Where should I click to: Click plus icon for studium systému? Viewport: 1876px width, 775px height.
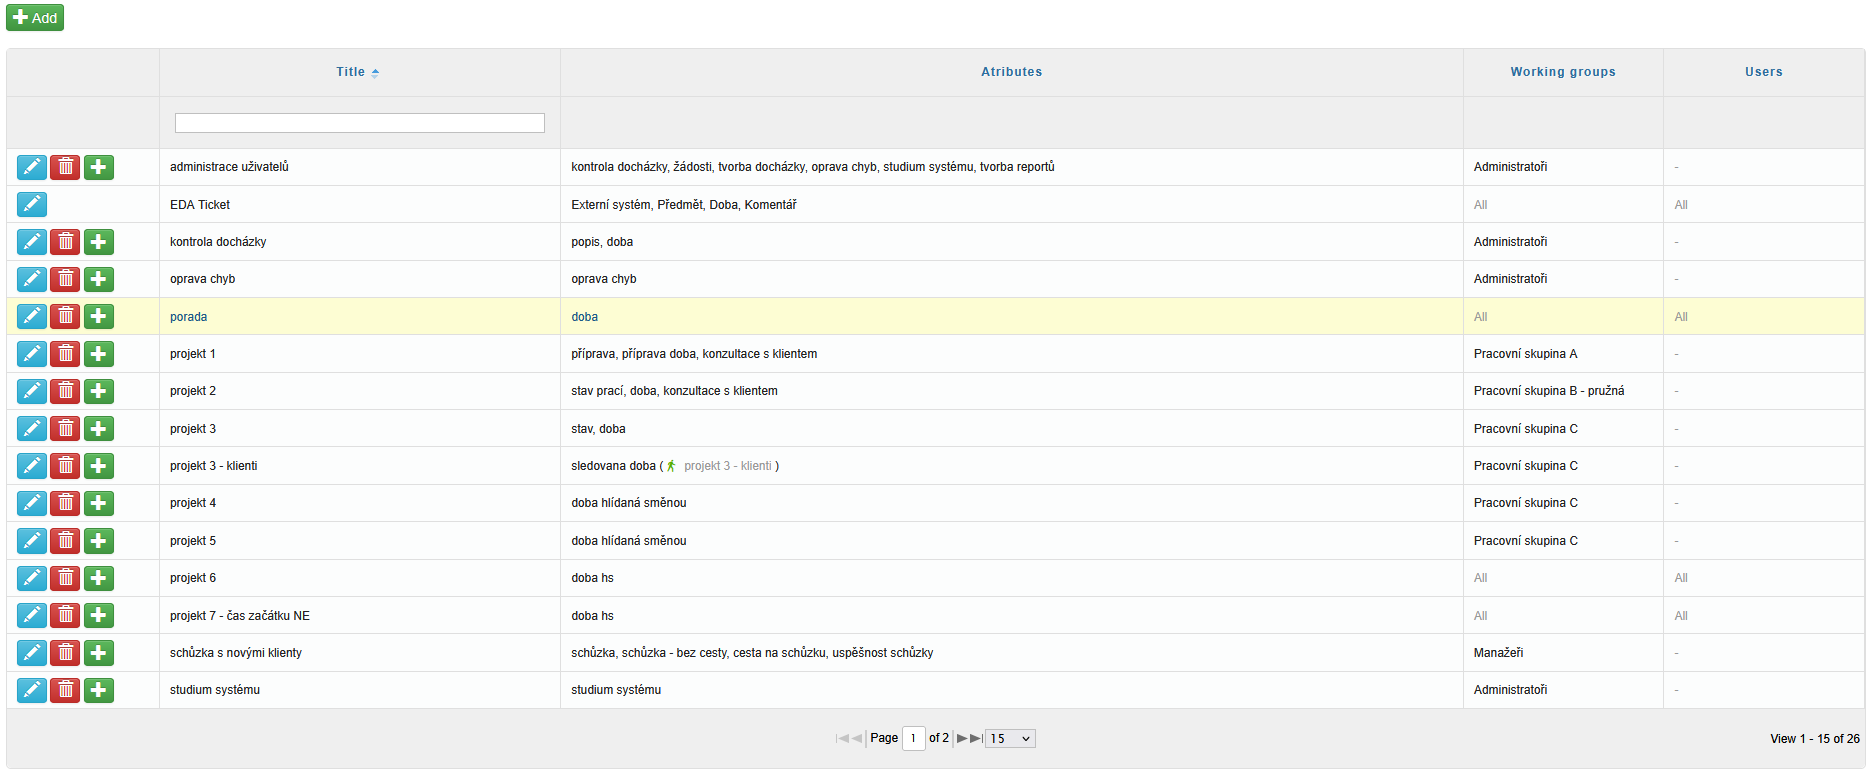point(98,690)
